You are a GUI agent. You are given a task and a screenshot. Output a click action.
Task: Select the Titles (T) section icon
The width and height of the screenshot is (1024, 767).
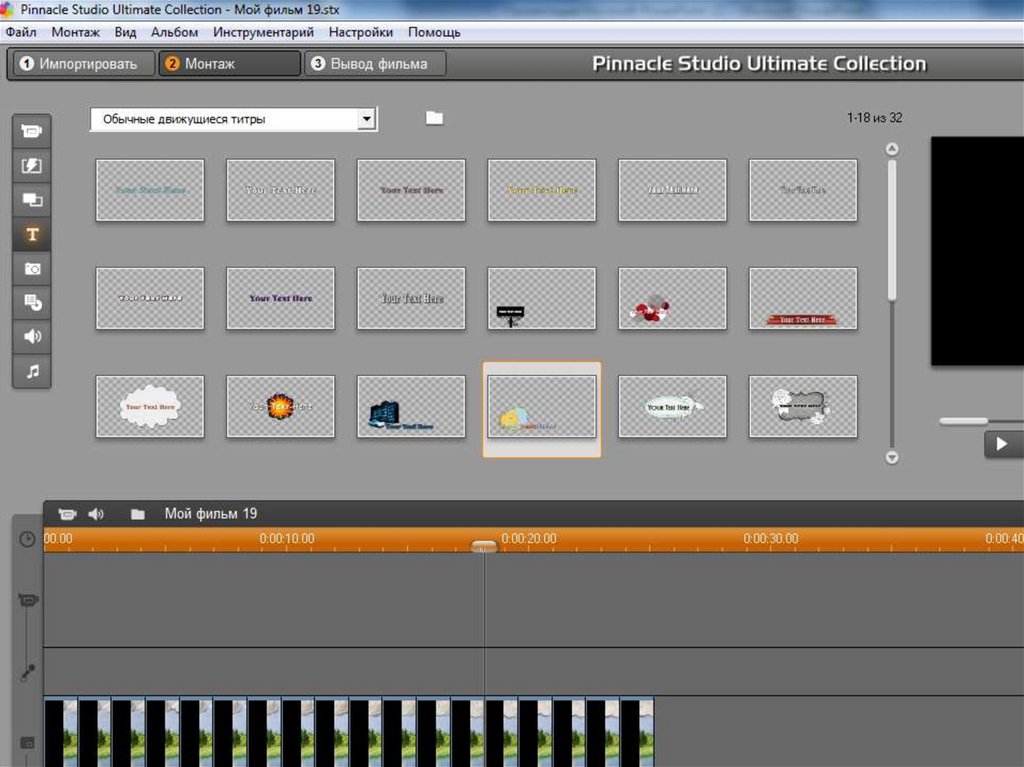[32, 234]
